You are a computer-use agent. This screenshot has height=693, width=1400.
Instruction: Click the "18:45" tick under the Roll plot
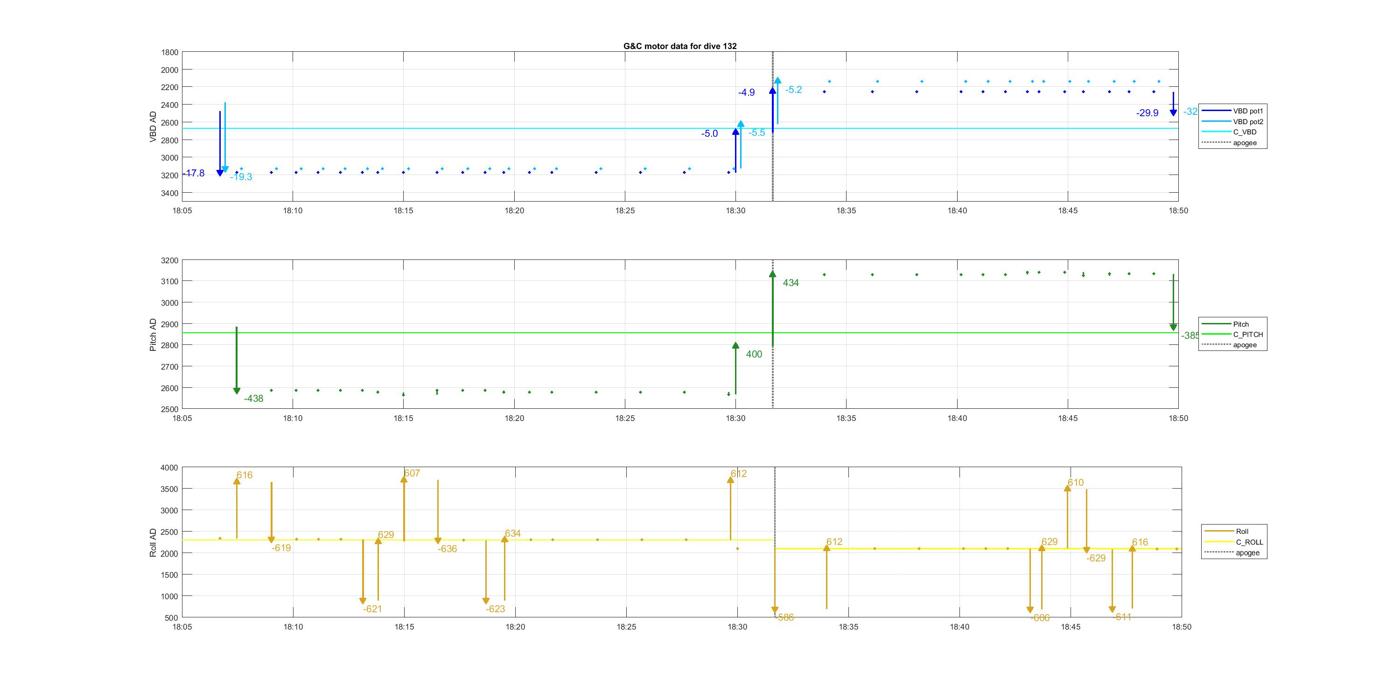[1070, 627]
